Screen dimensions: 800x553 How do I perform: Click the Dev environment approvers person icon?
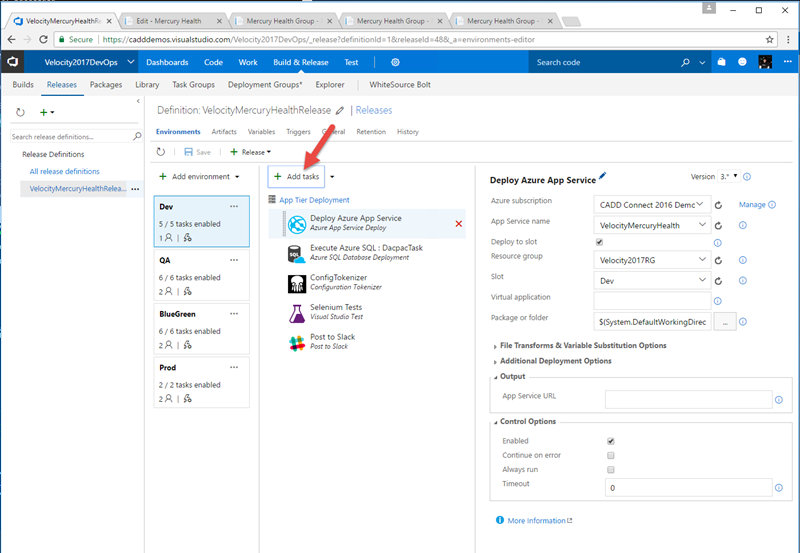pyautogui.click(x=168, y=238)
